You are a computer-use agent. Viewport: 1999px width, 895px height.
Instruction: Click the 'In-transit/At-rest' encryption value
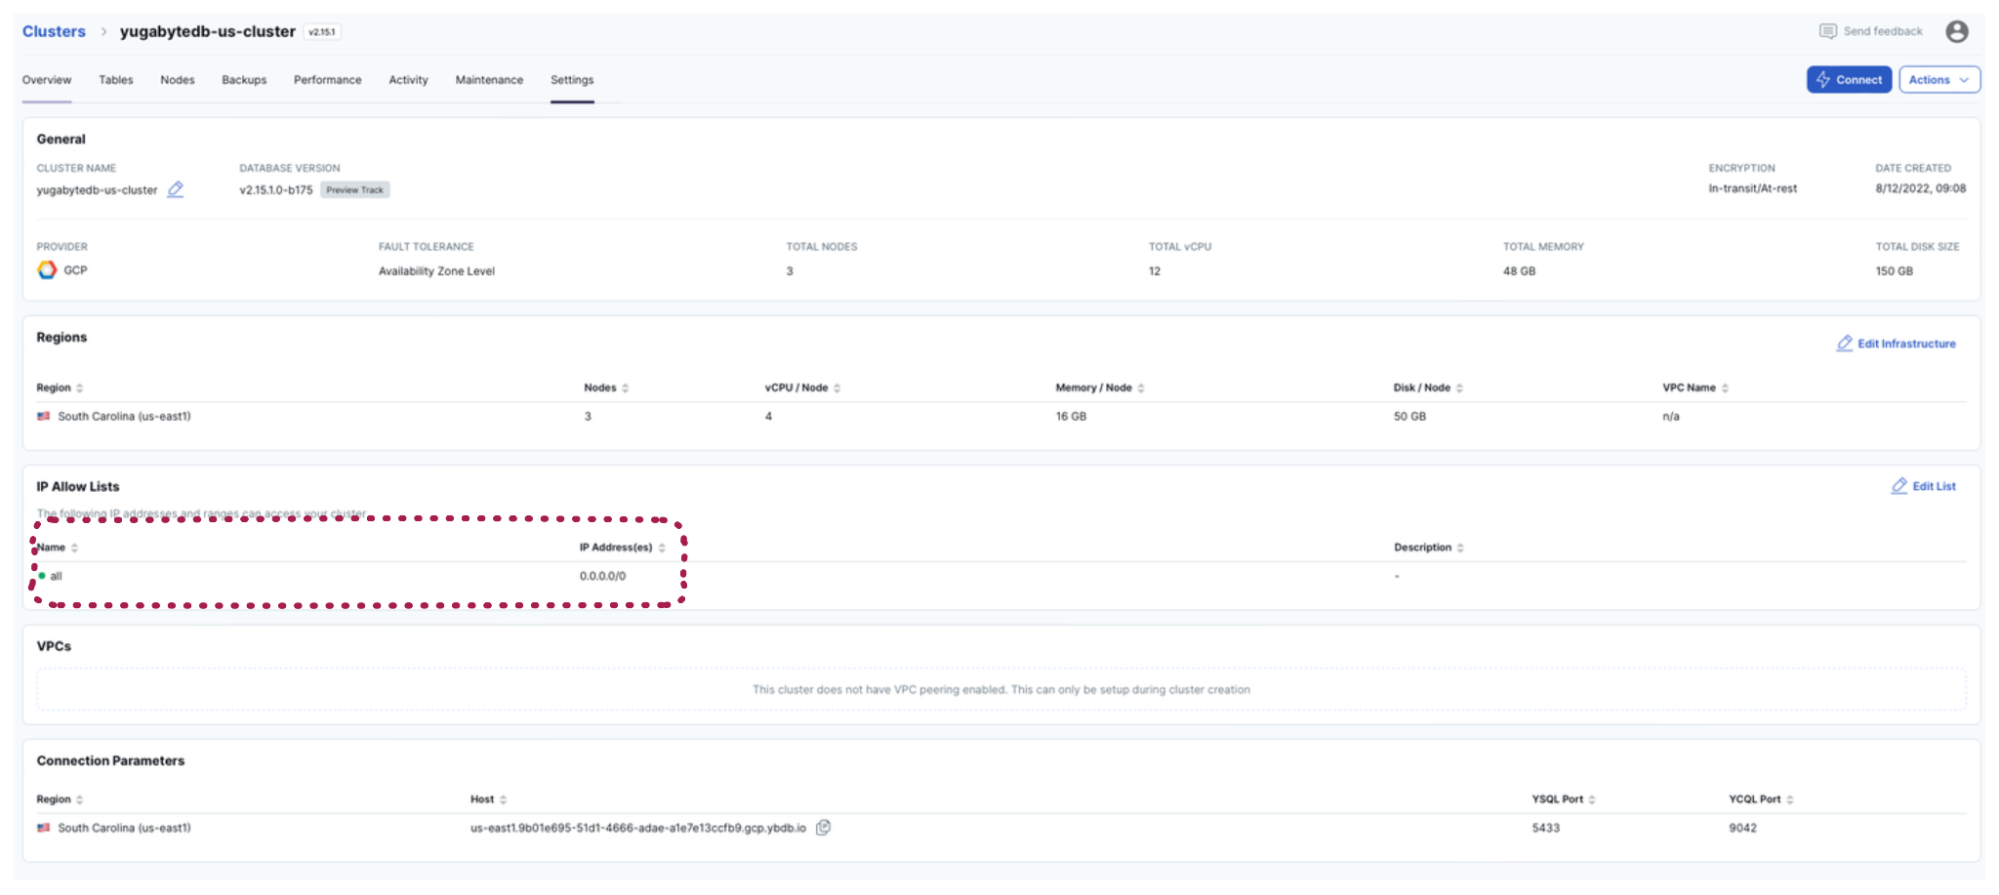(1753, 189)
